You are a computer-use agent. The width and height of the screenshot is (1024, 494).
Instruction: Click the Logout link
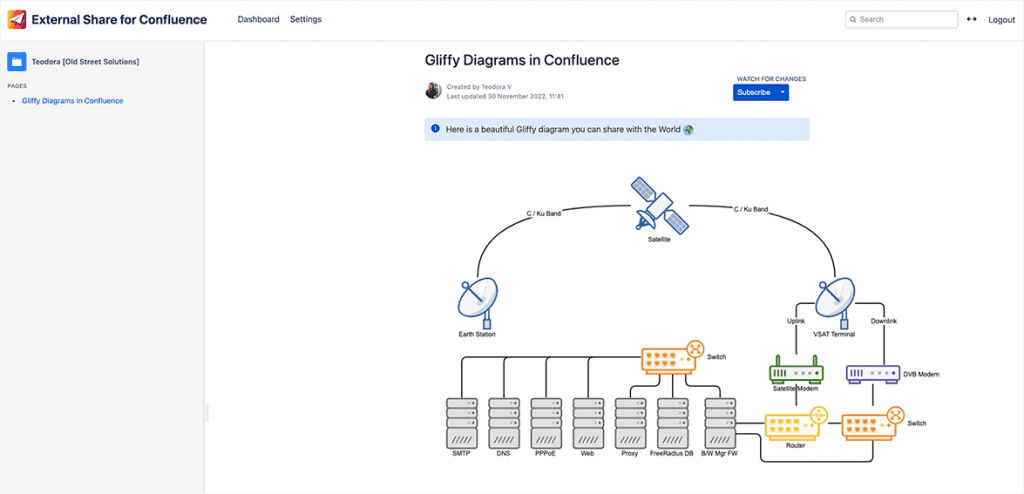[x=1001, y=20]
